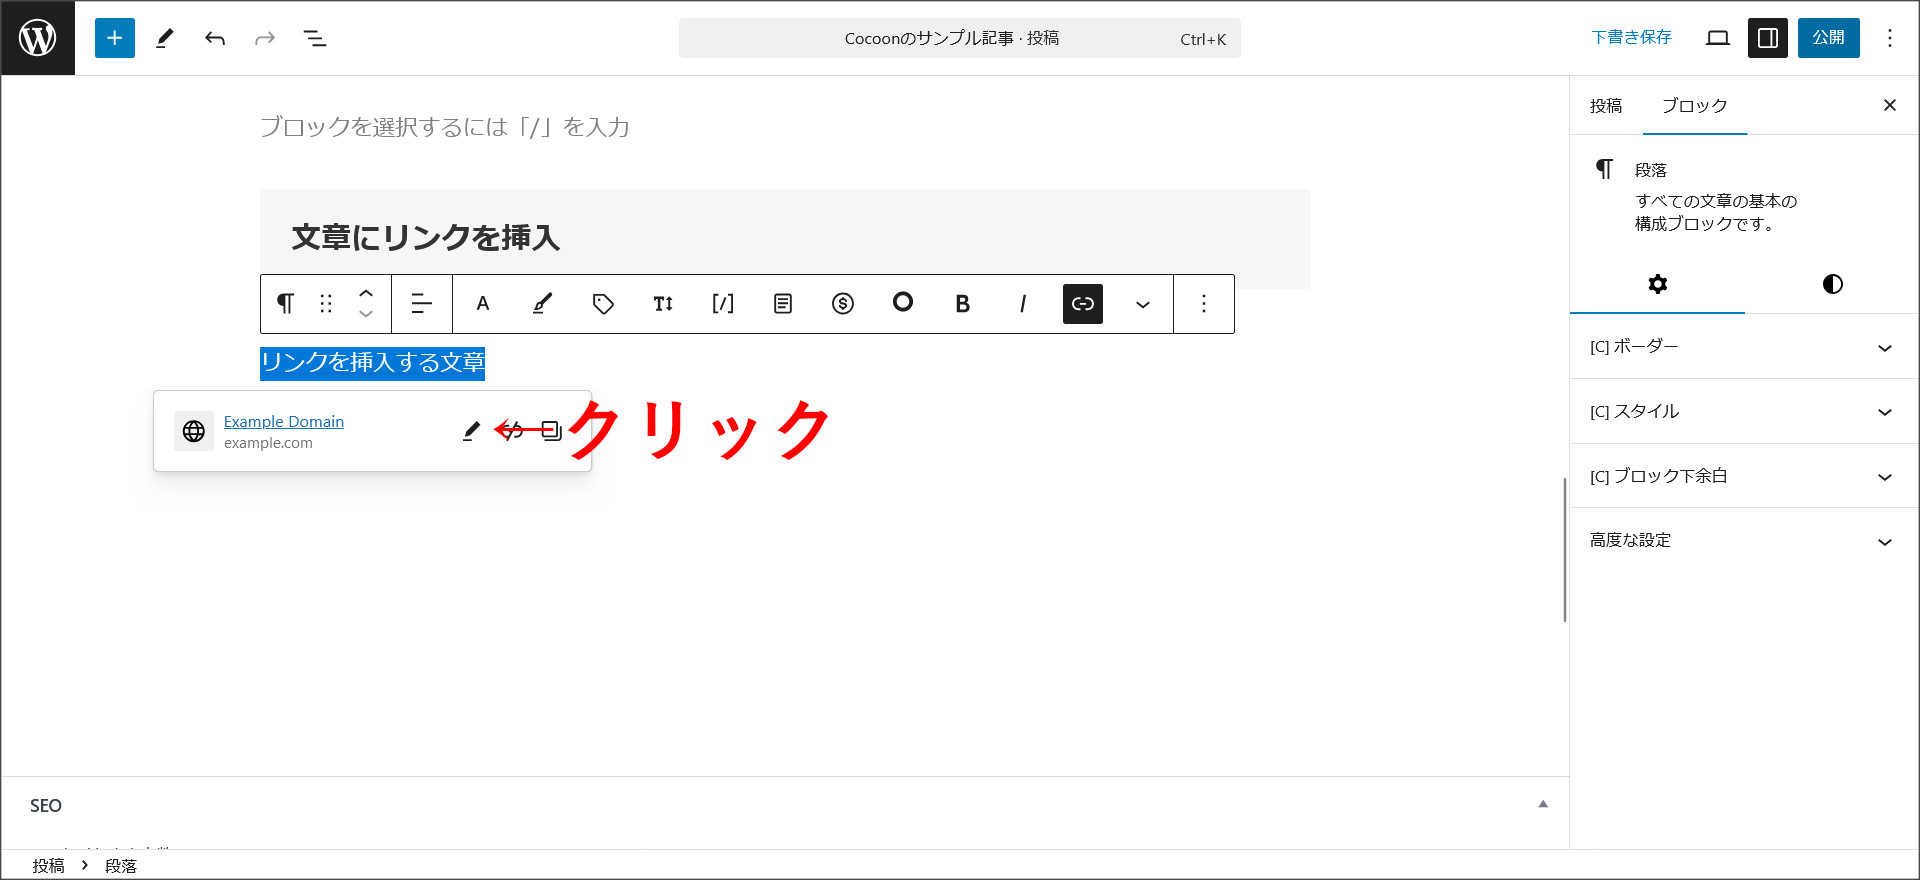Click the example.com URL text

268,443
